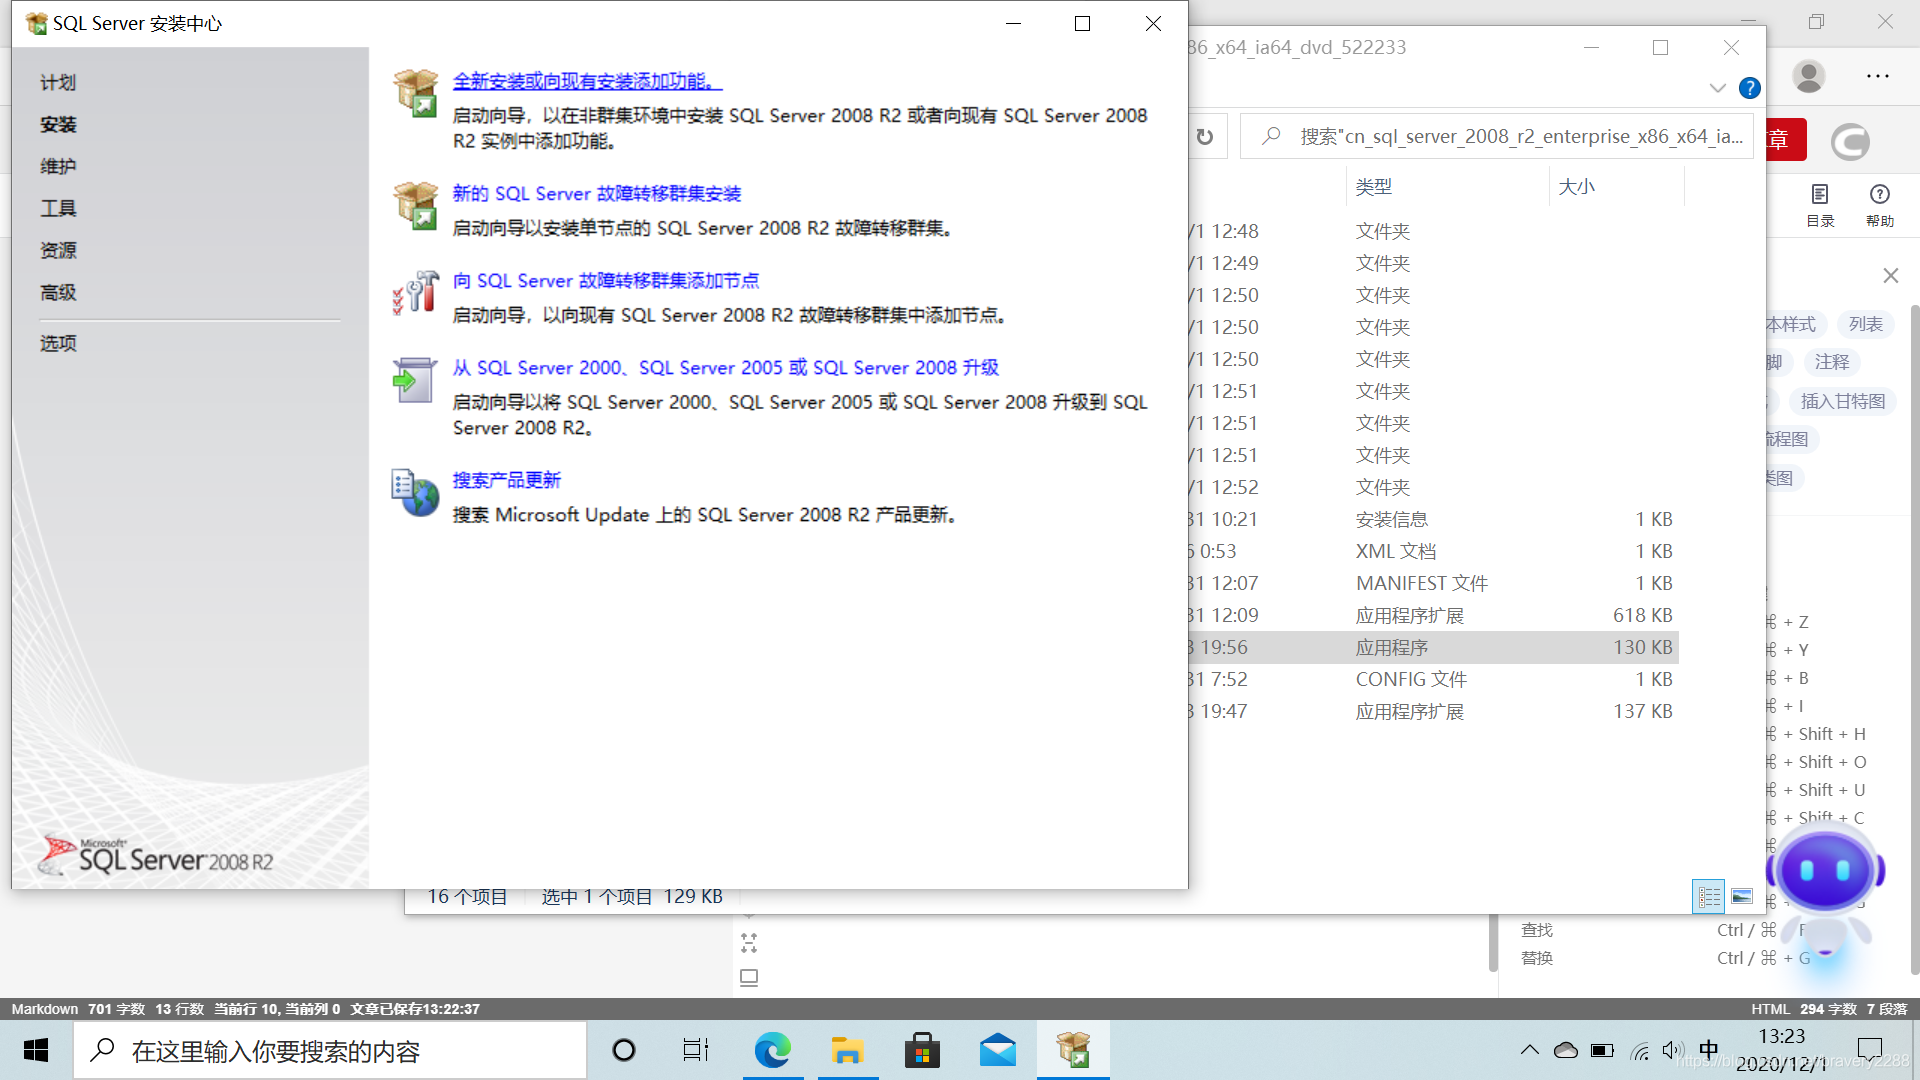Image resolution: width=1920 pixels, height=1080 pixels.
Task: Click the Windows taskbar search box
Action: [x=330, y=1050]
